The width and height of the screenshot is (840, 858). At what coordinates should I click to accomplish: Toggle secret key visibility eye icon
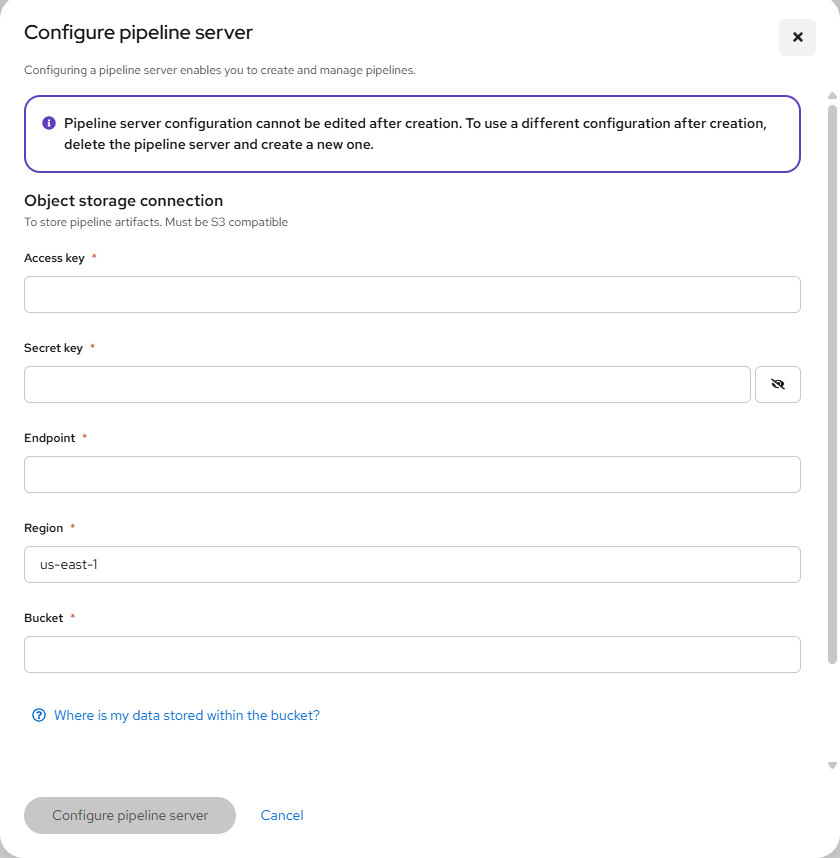tap(777, 384)
